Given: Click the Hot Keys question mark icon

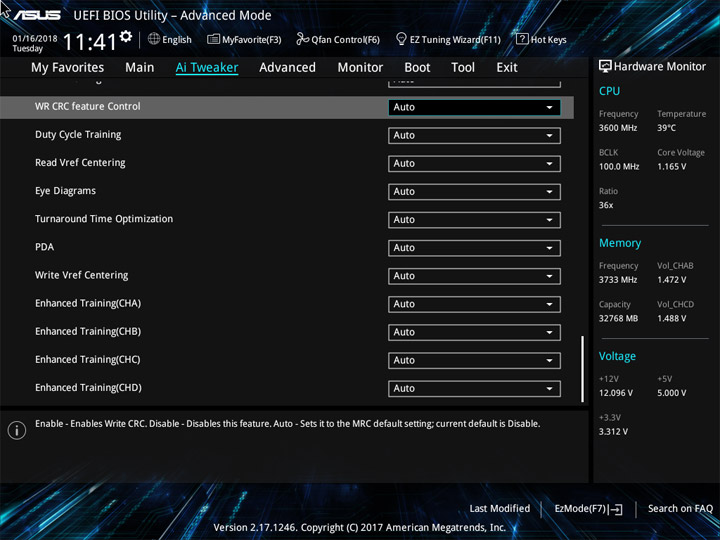Looking at the screenshot, I should click(x=522, y=39).
